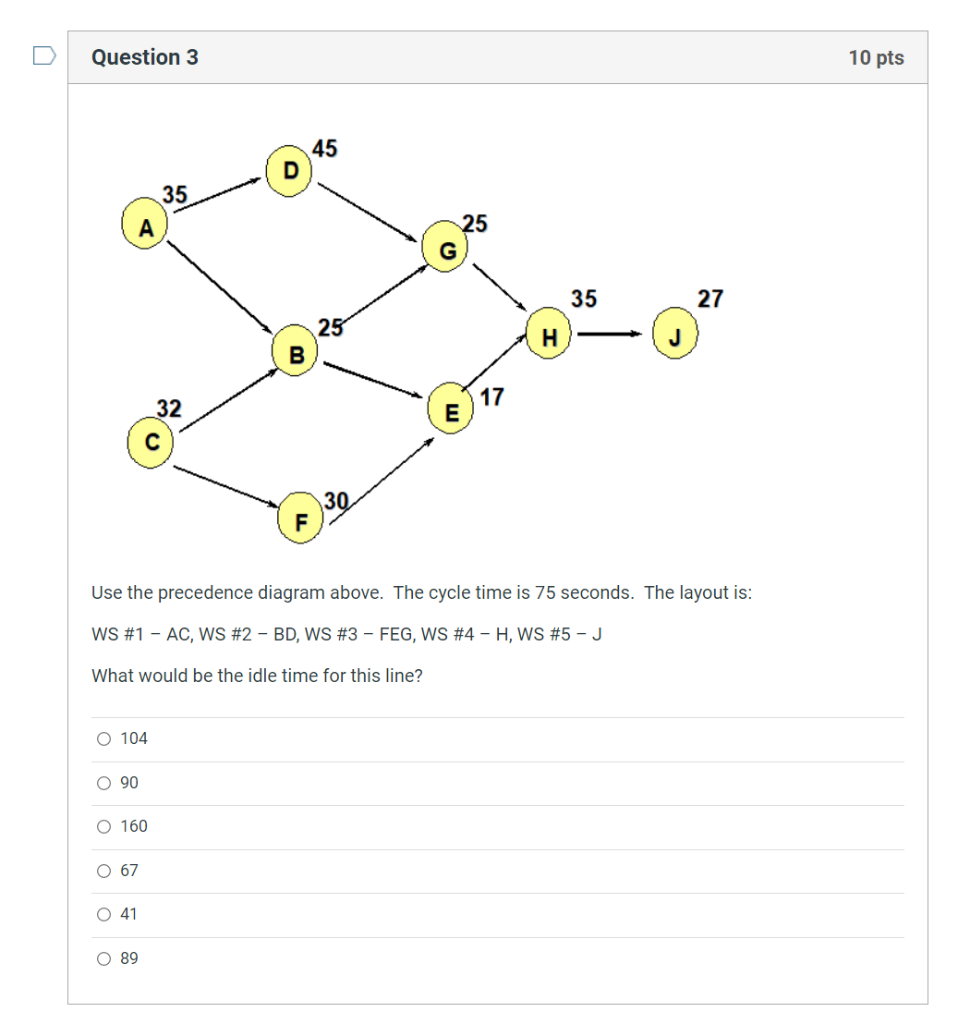Click the Question 3 header label
The height and width of the screenshot is (1024, 958).
(x=144, y=57)
